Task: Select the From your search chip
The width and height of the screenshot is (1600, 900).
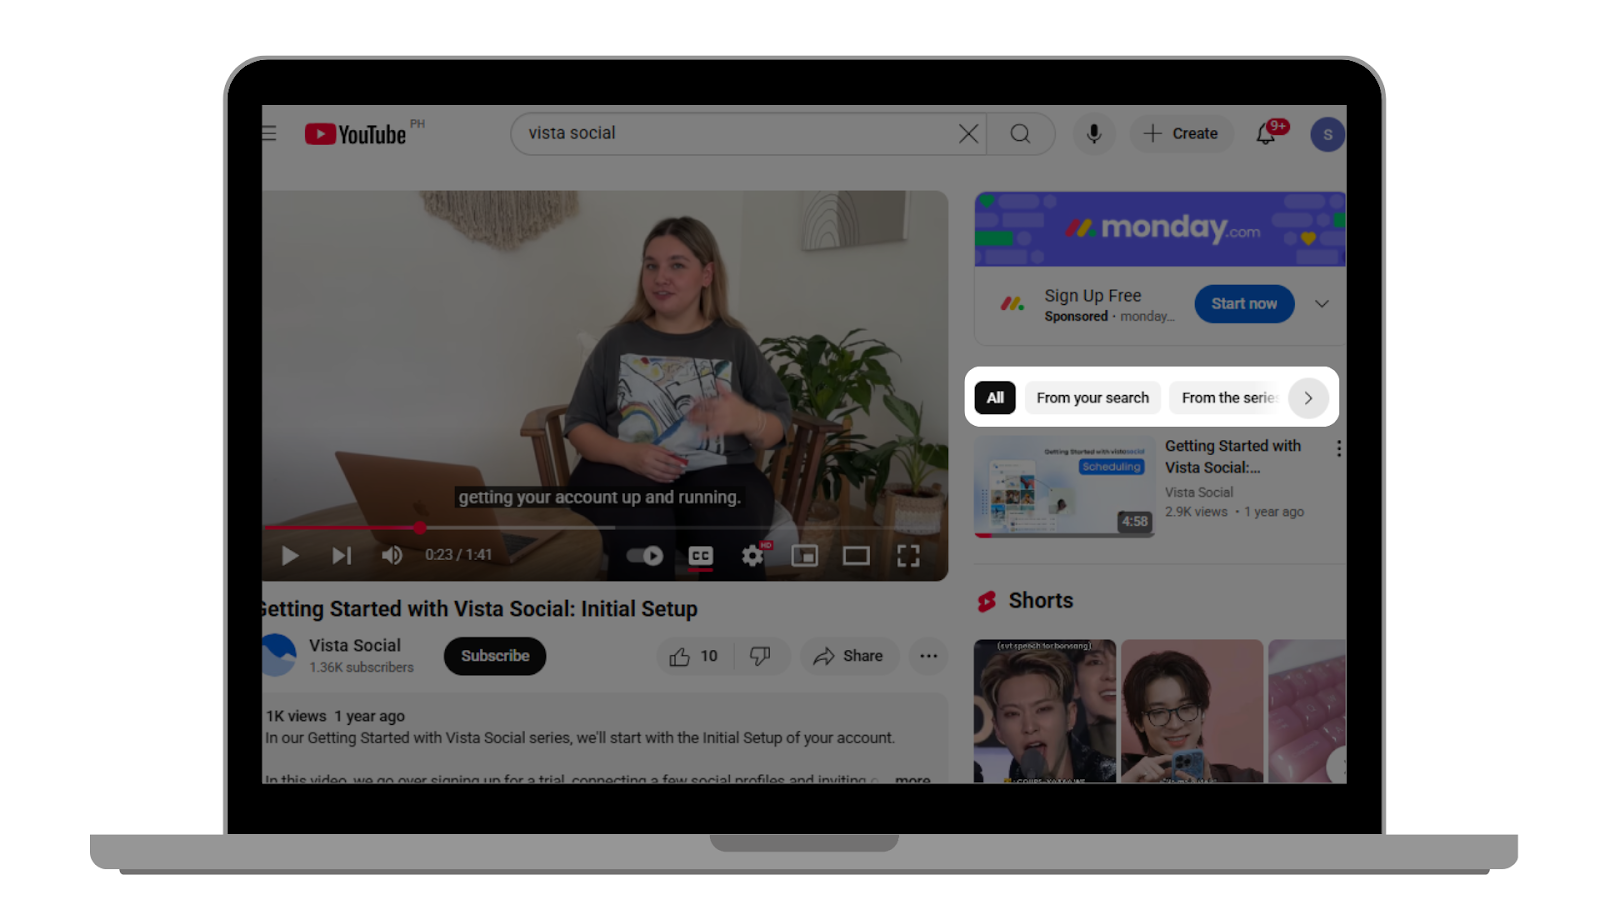Action: (x=1093, y=398)
